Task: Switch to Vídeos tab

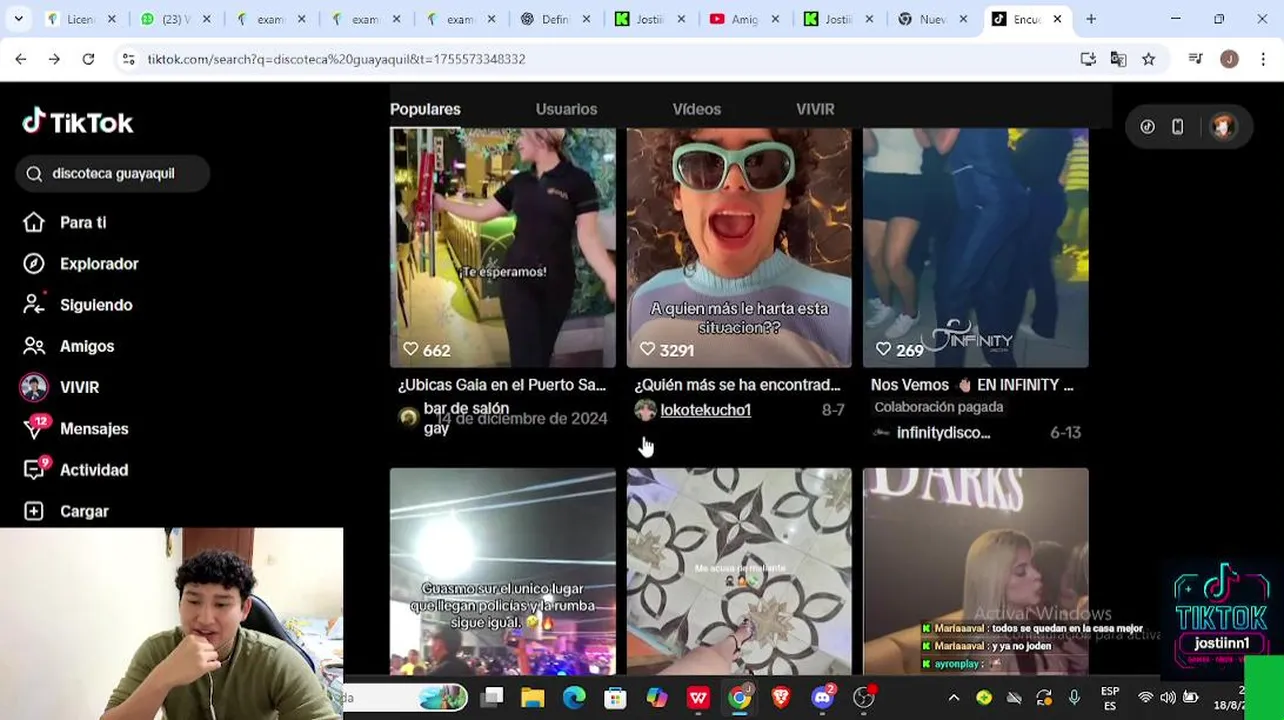Action: (x=697, y=109)
